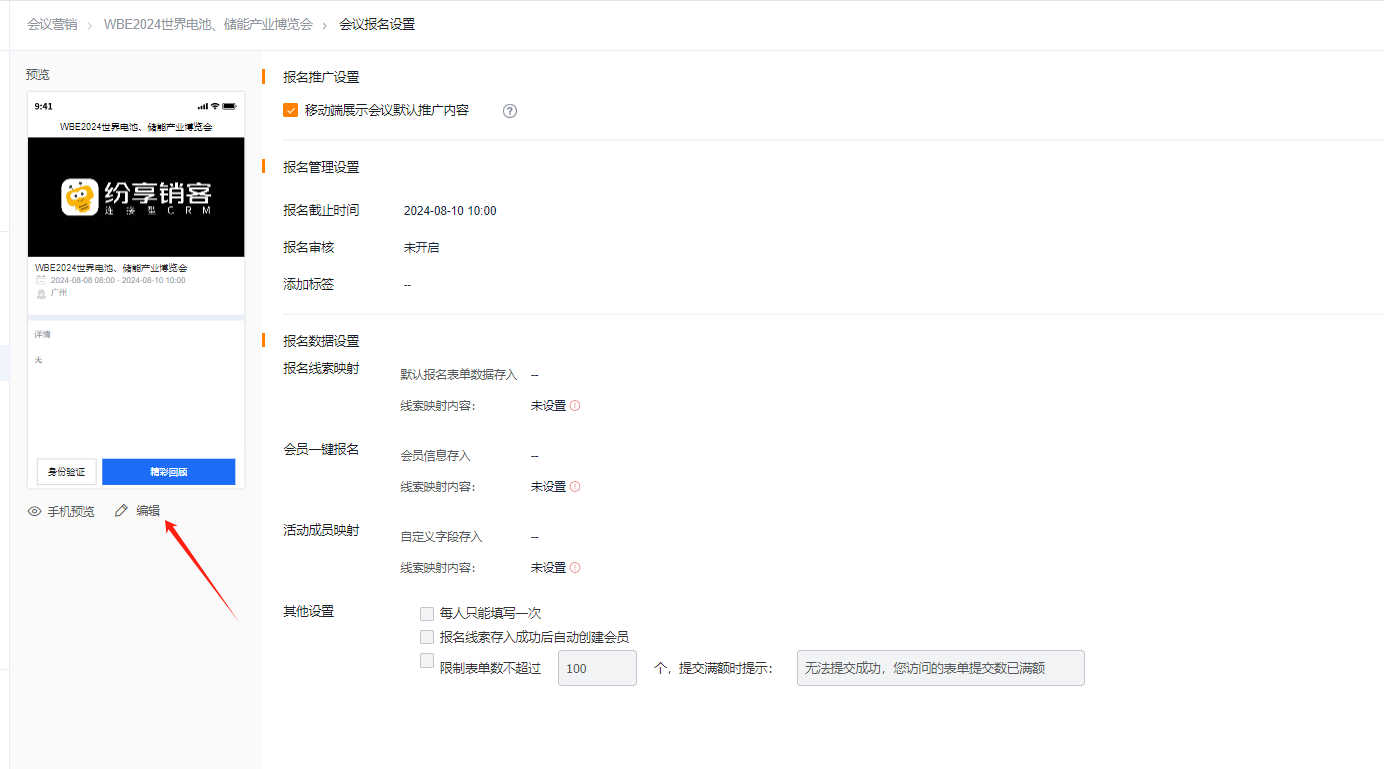Click warning icon next to 会员一键报名 未设置

(575, 487)
